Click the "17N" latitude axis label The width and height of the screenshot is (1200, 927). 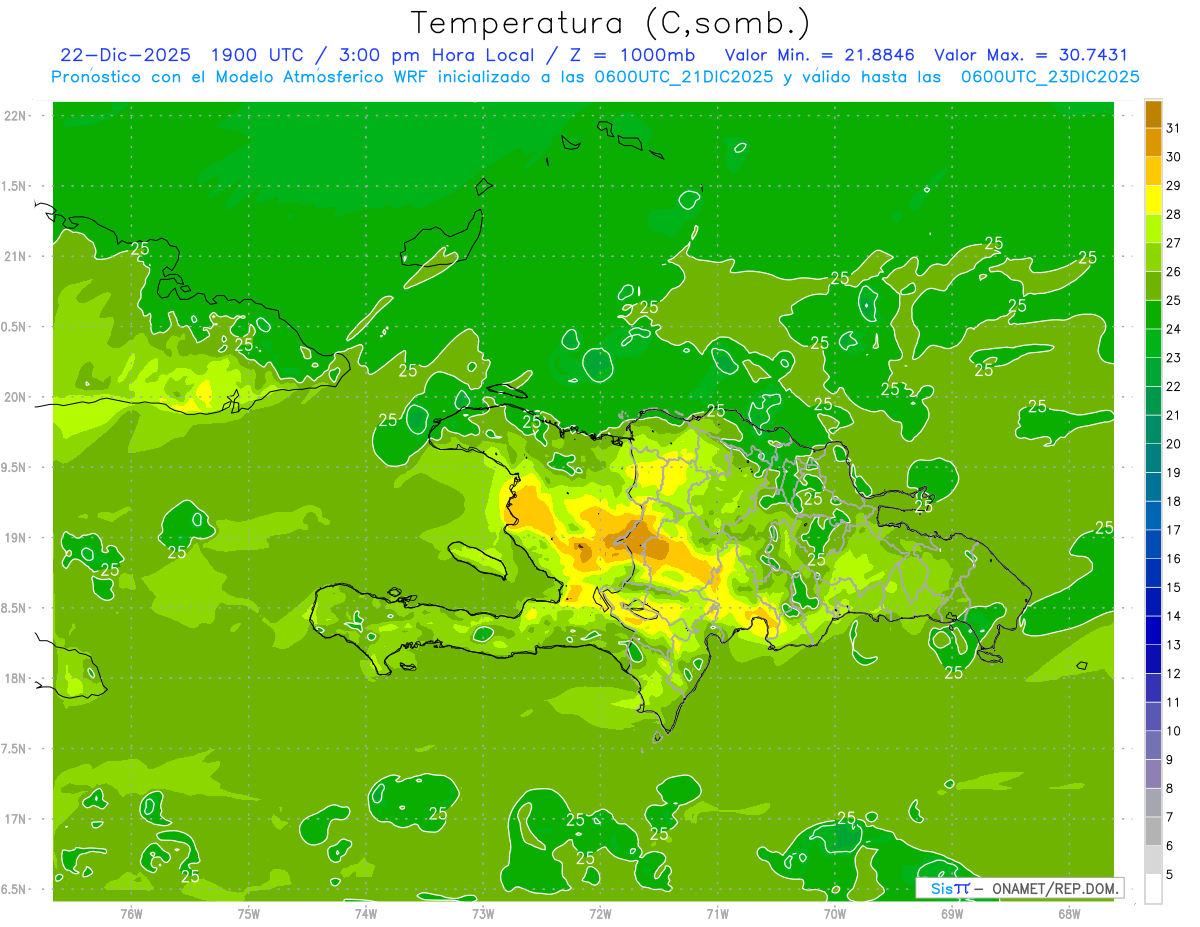point(15,820)
